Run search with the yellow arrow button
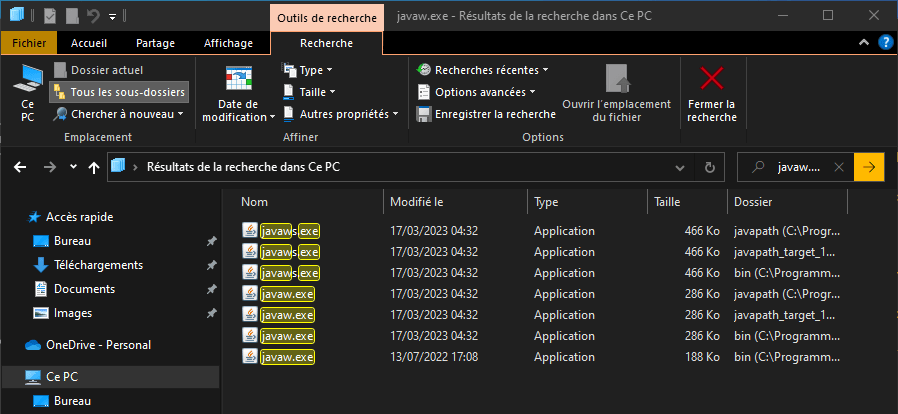The height and width of the screenshot is (414, 898). [869, 167]
